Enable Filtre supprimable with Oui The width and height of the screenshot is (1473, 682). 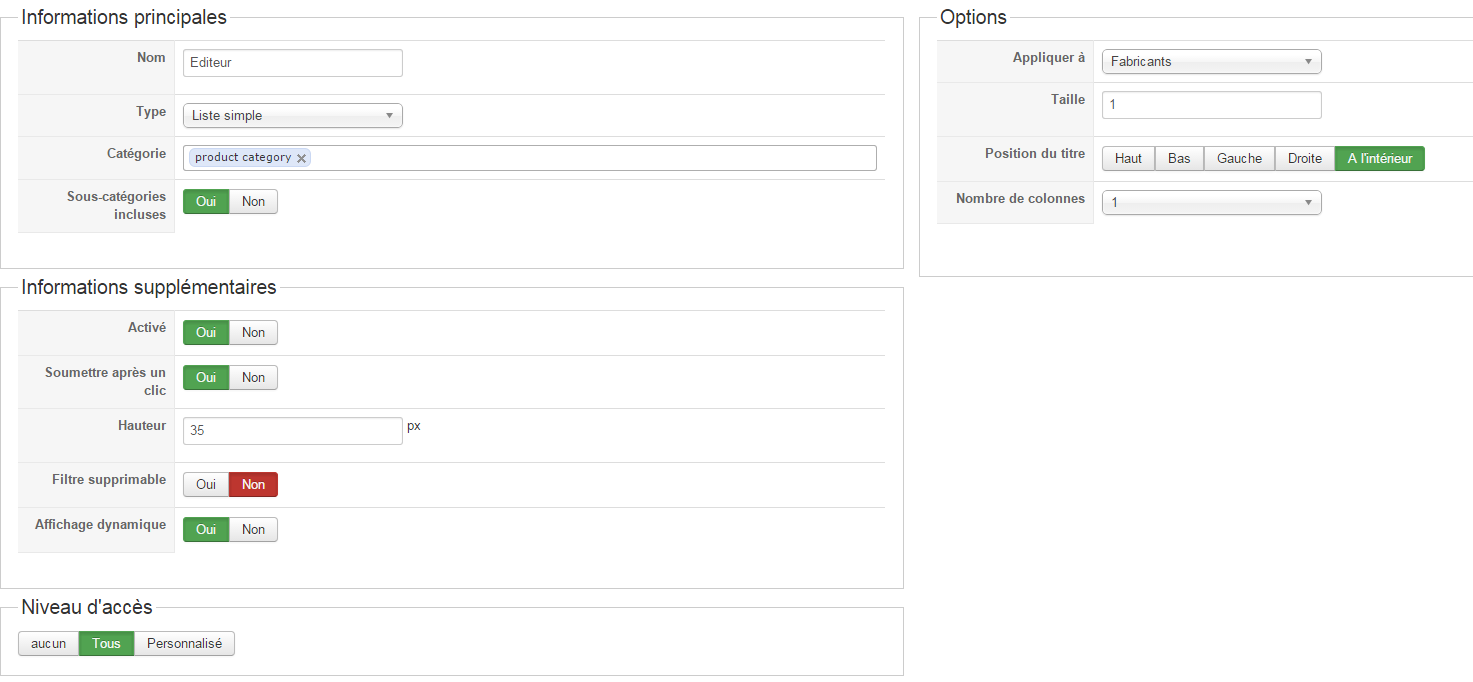point(206,485)
